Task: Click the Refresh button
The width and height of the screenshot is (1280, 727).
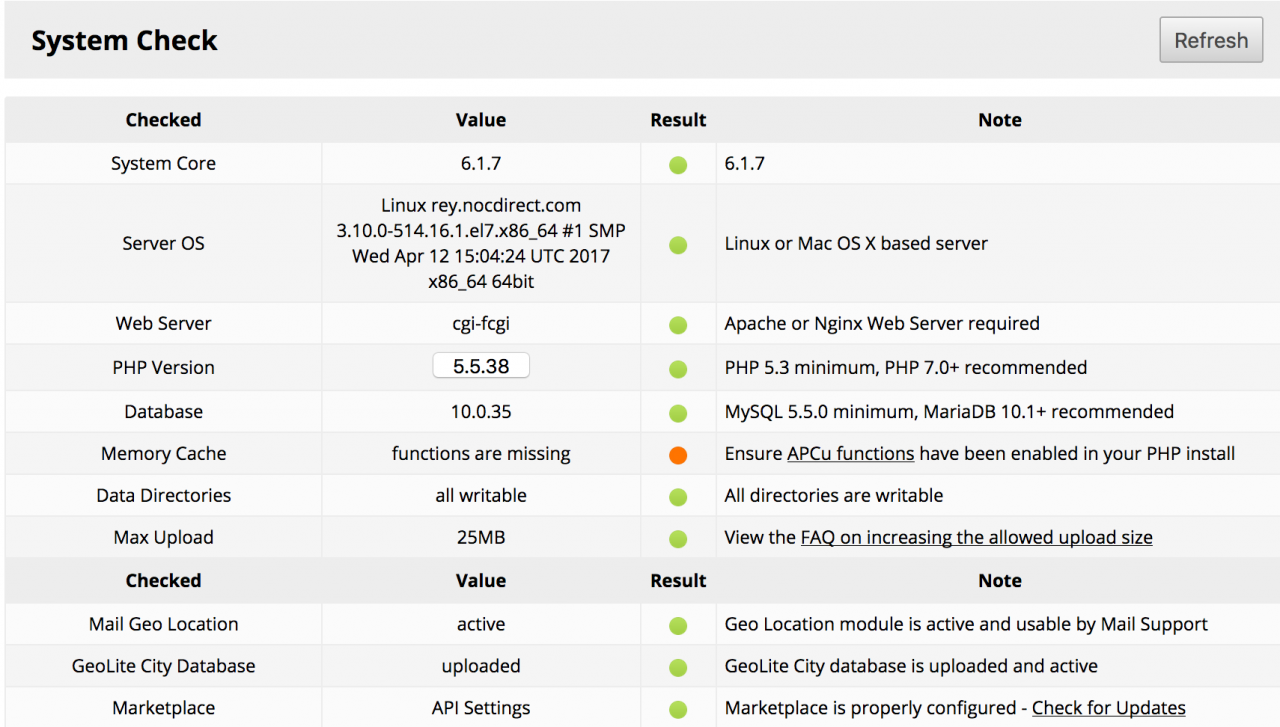Action: 1211,41
